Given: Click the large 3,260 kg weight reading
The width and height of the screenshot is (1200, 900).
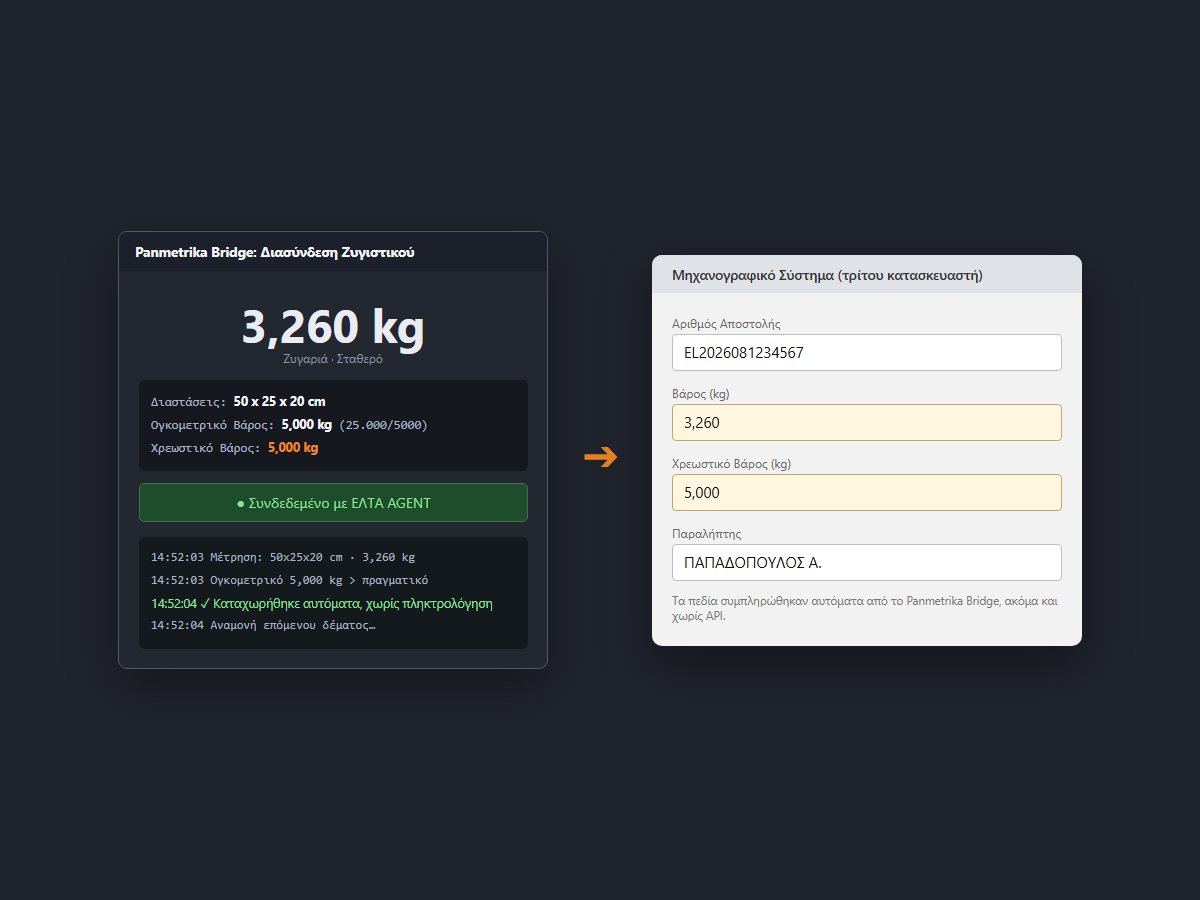Looking at the screenshot, I should 333,327.
